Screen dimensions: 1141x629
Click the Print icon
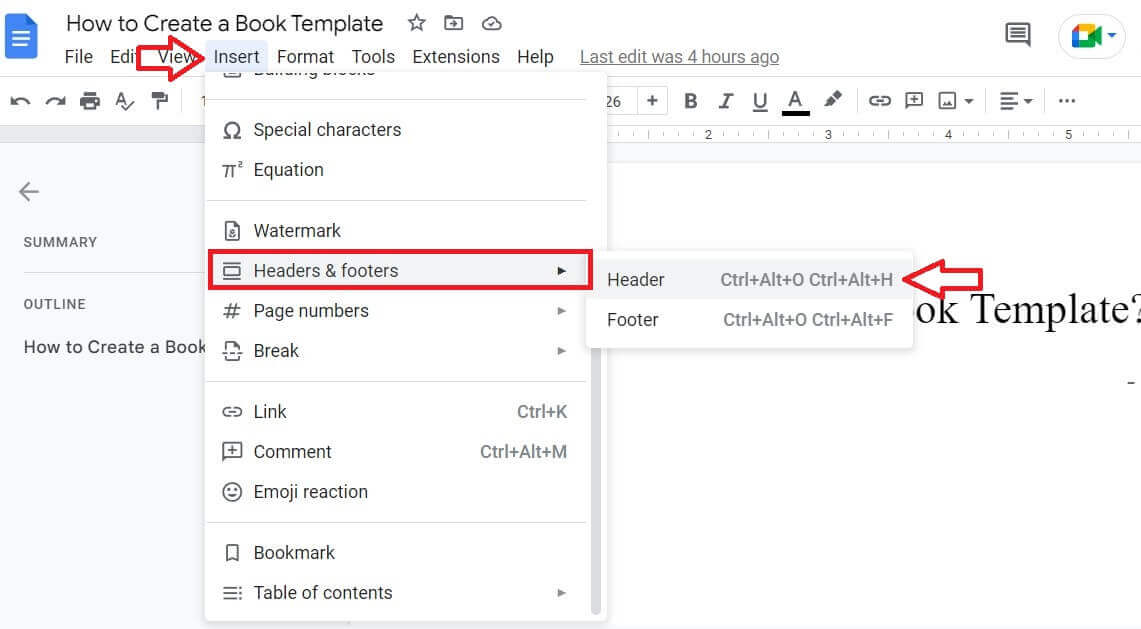click(85, 101)
